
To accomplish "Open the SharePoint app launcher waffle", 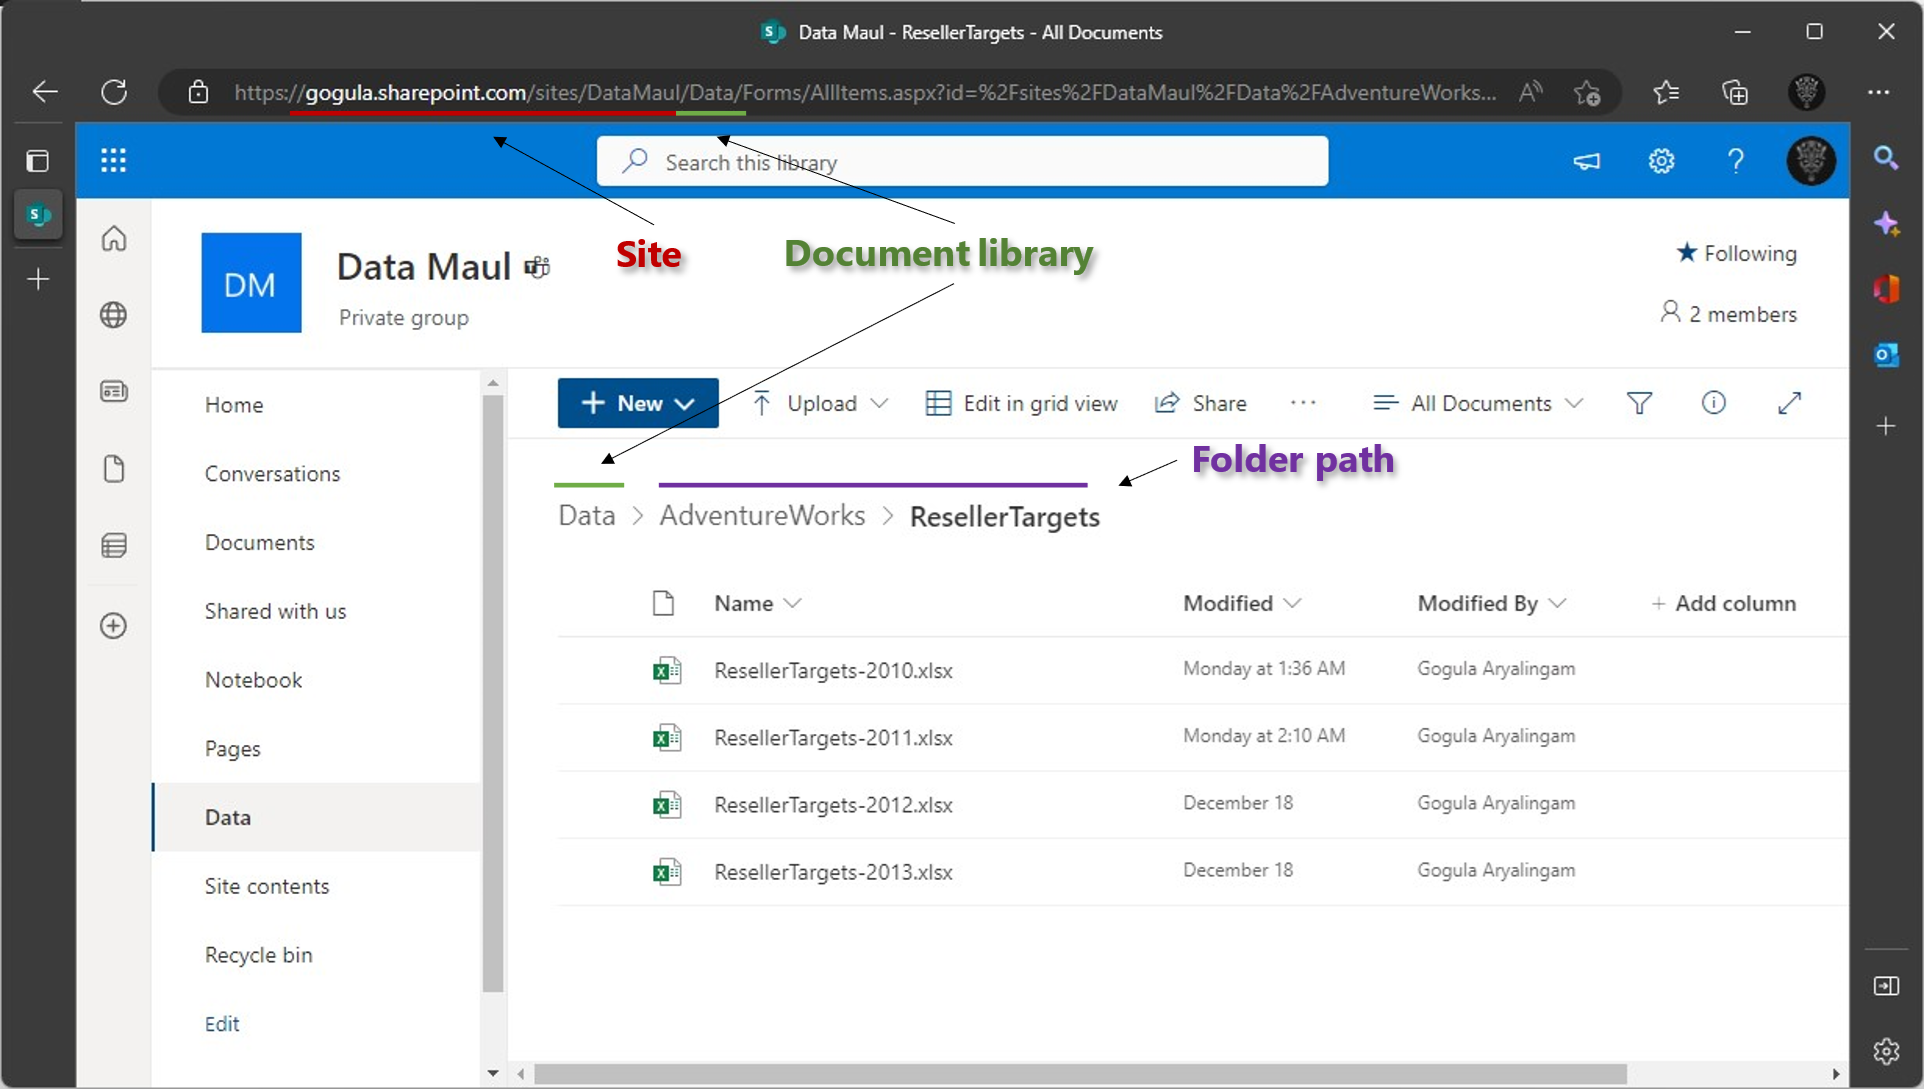I will point(113,161).
